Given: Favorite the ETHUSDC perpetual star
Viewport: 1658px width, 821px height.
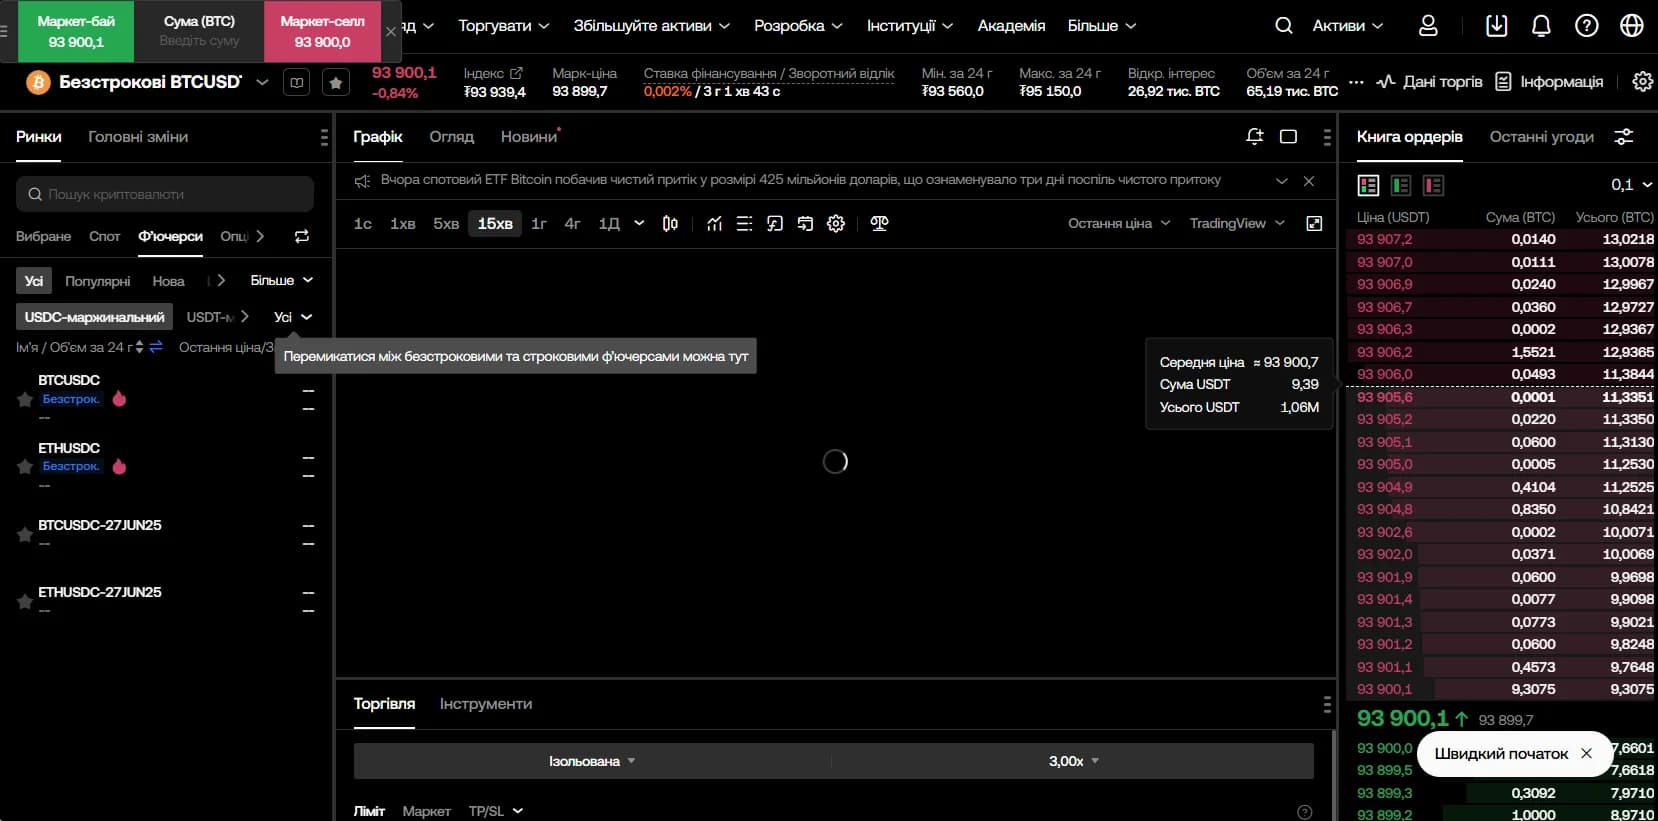Looking at the screenshot, I should pos(25,467).
